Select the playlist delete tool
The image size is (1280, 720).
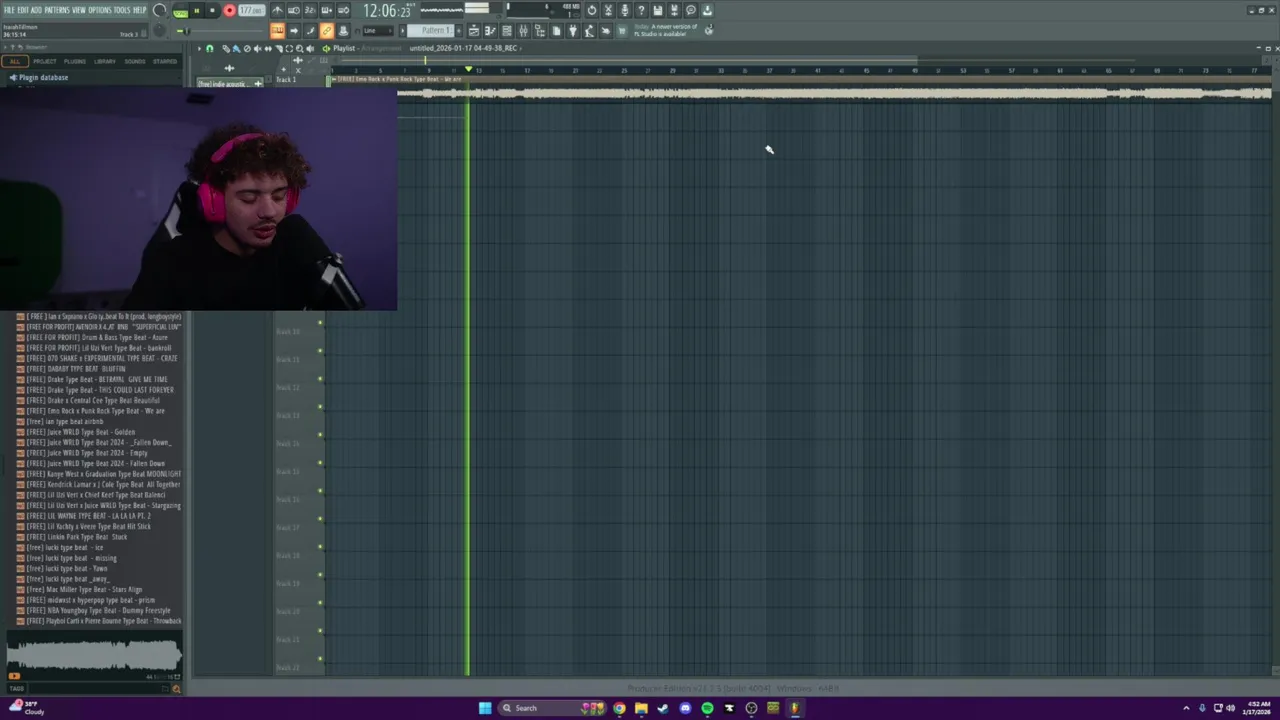247,49
